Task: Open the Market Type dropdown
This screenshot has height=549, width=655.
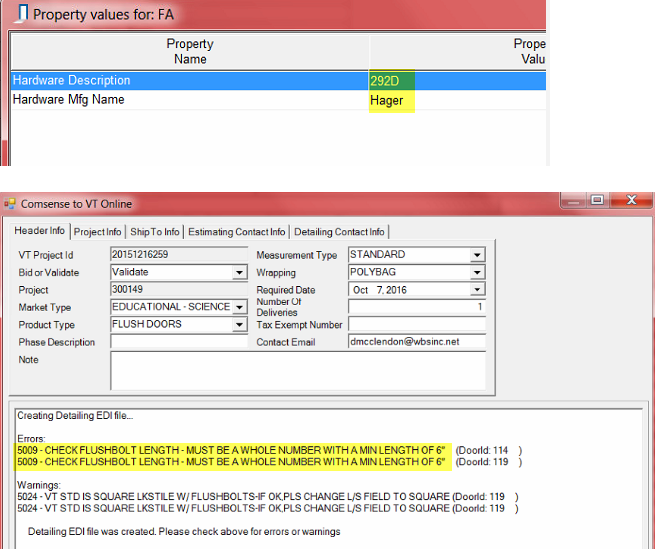Action: (239, 307)
